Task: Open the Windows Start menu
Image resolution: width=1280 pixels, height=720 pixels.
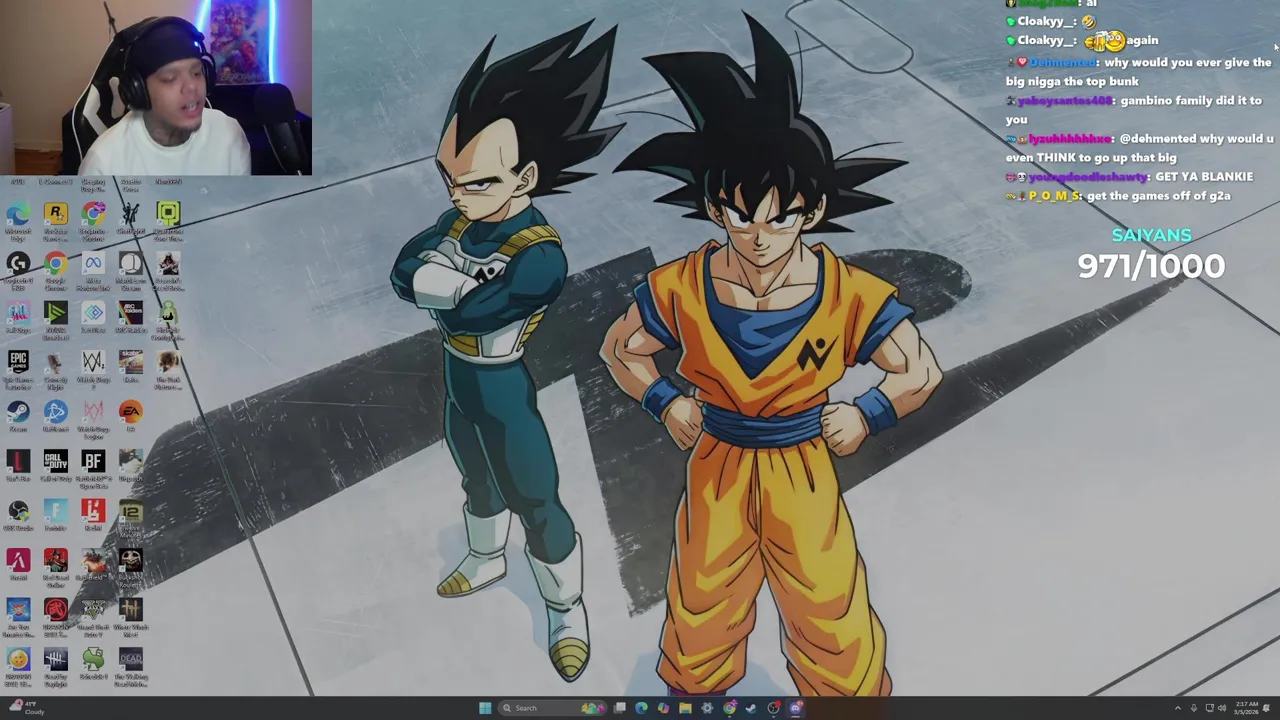Action: 485,708
